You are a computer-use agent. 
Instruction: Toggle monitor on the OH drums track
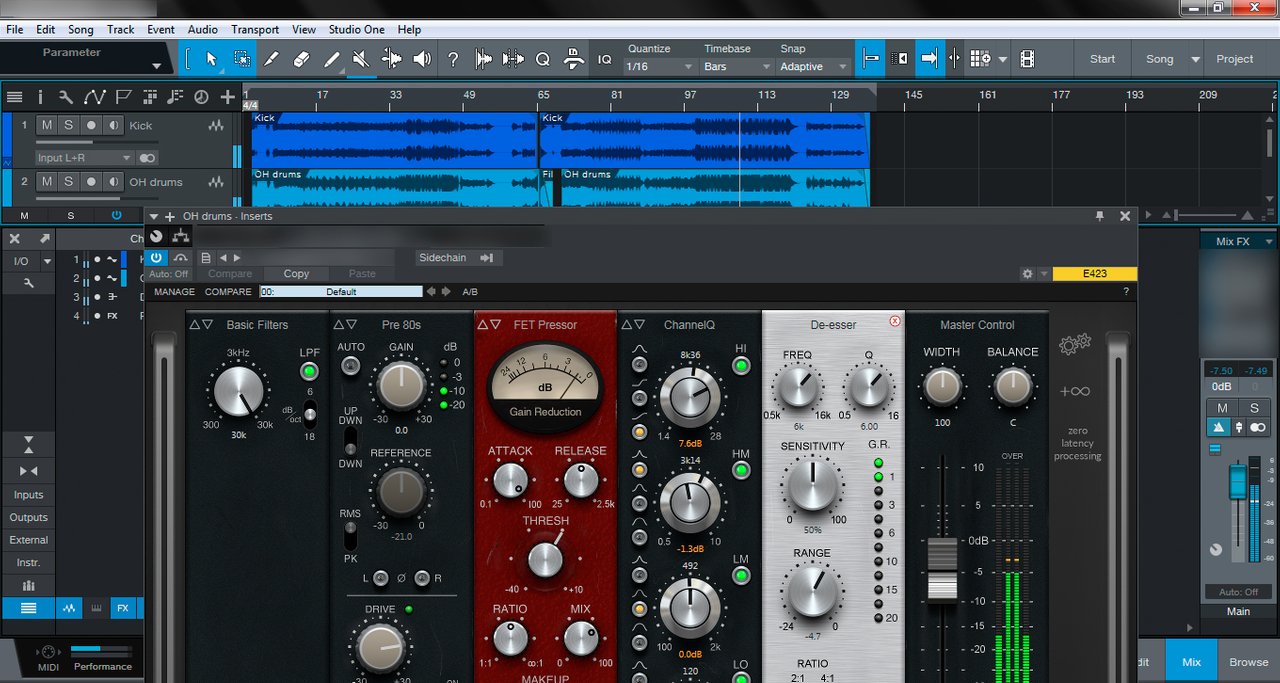point(113,182)
